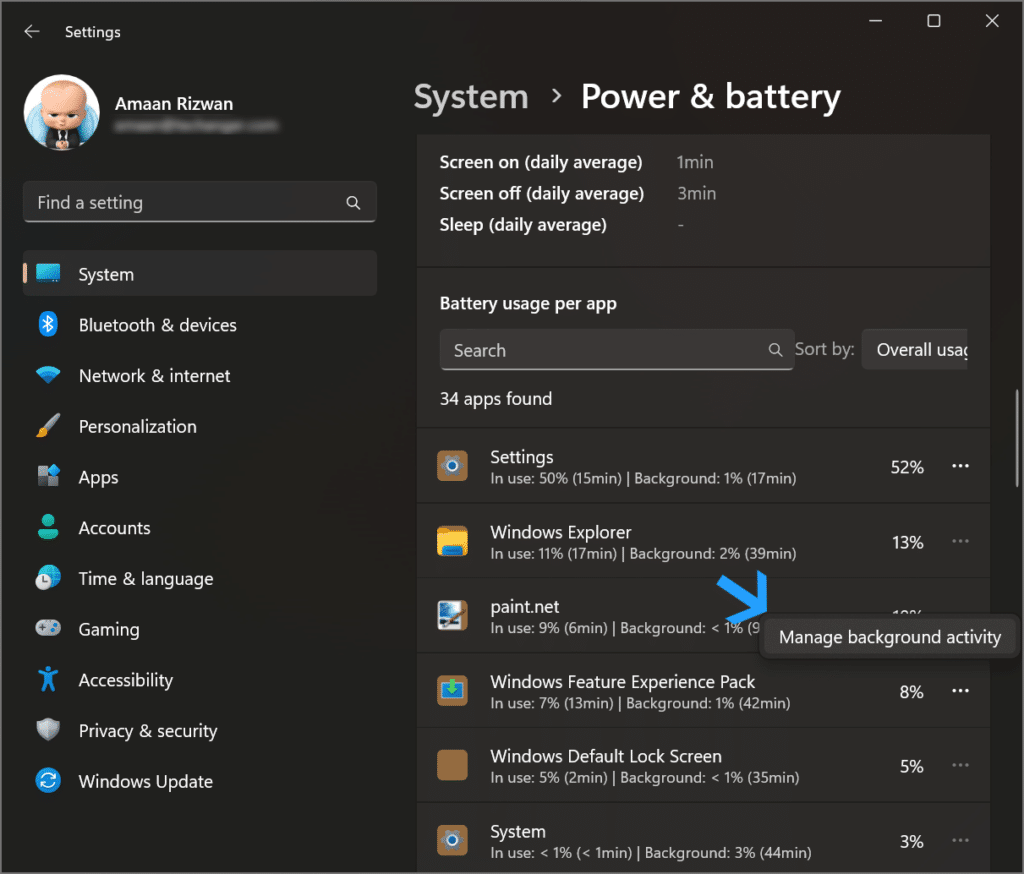
Task: Click the Windows Feature Experience Pack 8% value
Action: [911, 692]
